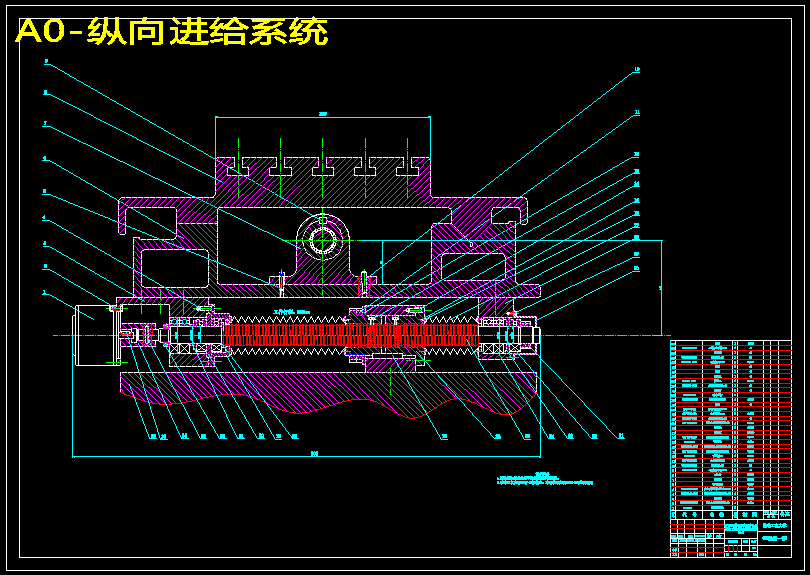Click the yellow title "A0-纵向进给系统"
This screenshot has height=575, width=810.
[x=172, y=32]
